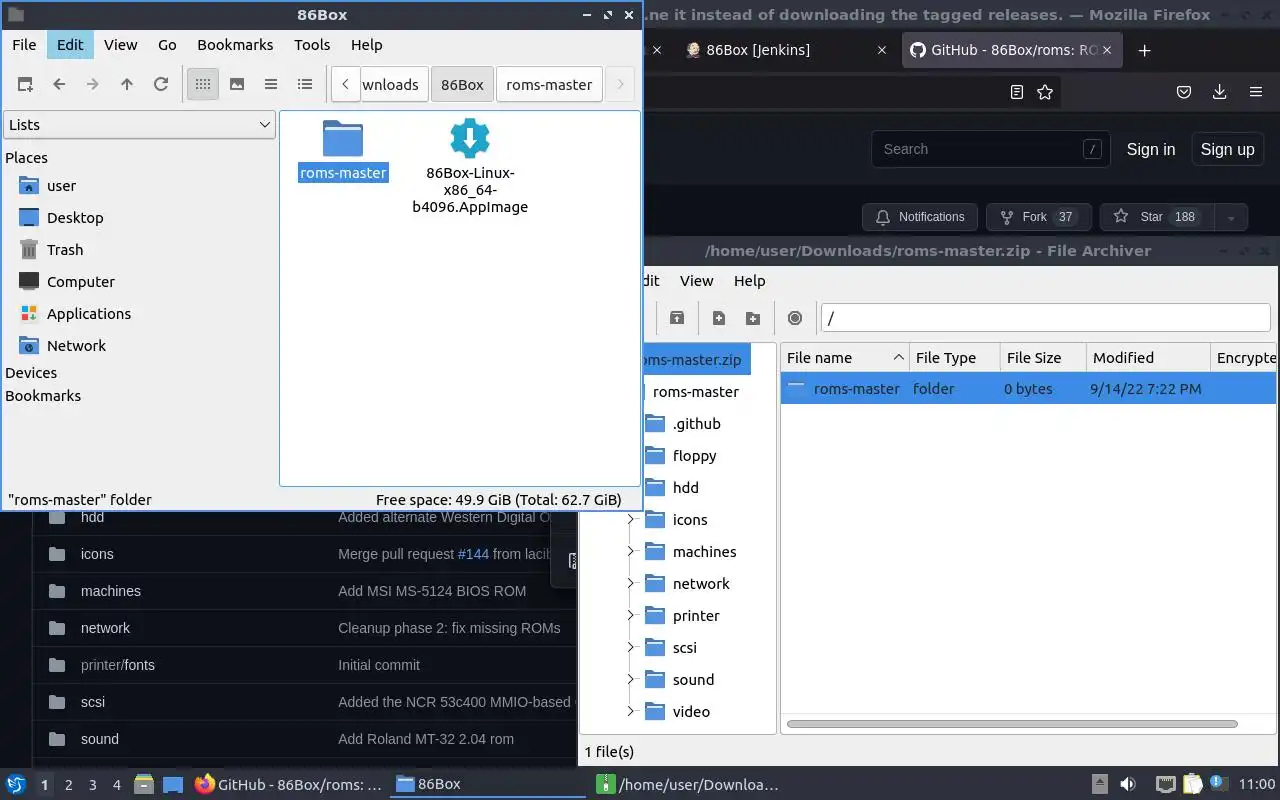Open View menu in 86Box window
The height and width of the screenshot is (800, 1280).
tap(121, 45)
